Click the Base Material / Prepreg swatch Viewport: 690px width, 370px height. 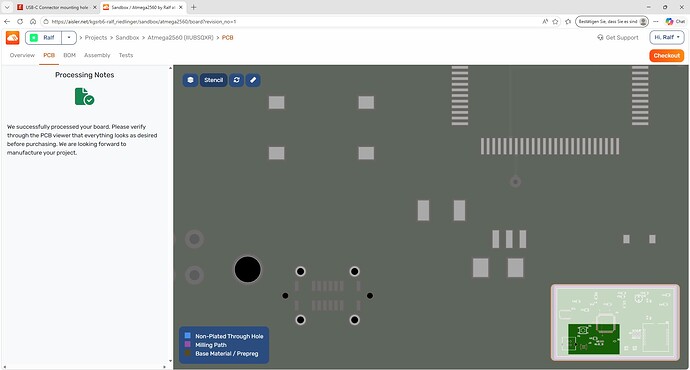coord(187,353)
